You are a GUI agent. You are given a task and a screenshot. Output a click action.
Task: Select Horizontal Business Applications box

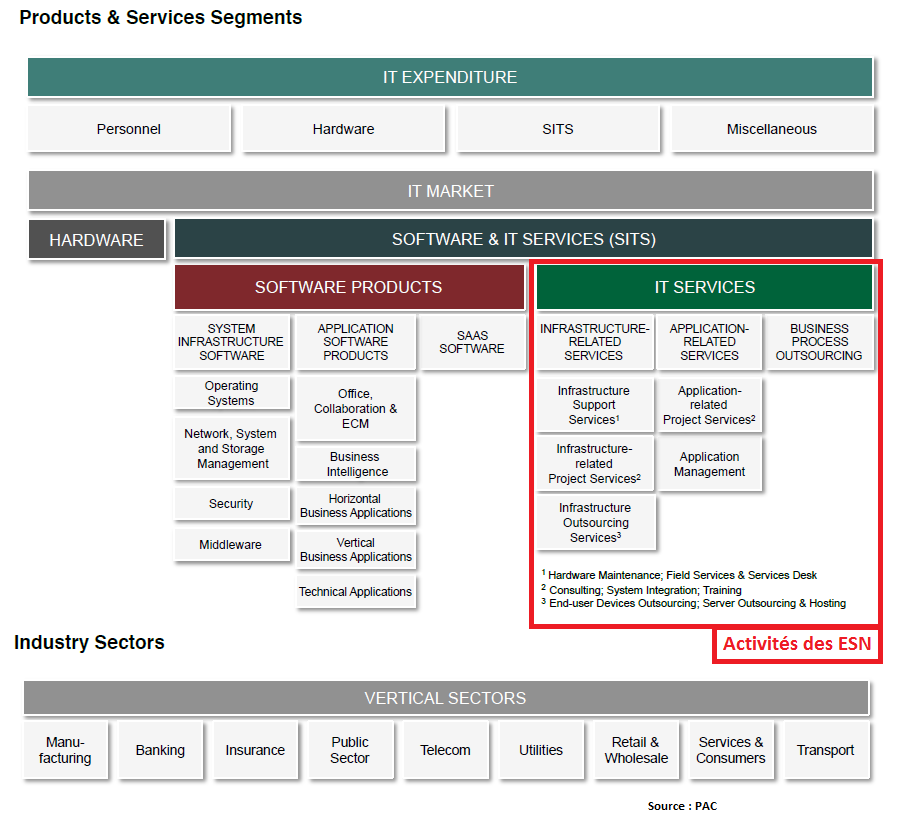(356, 506)
